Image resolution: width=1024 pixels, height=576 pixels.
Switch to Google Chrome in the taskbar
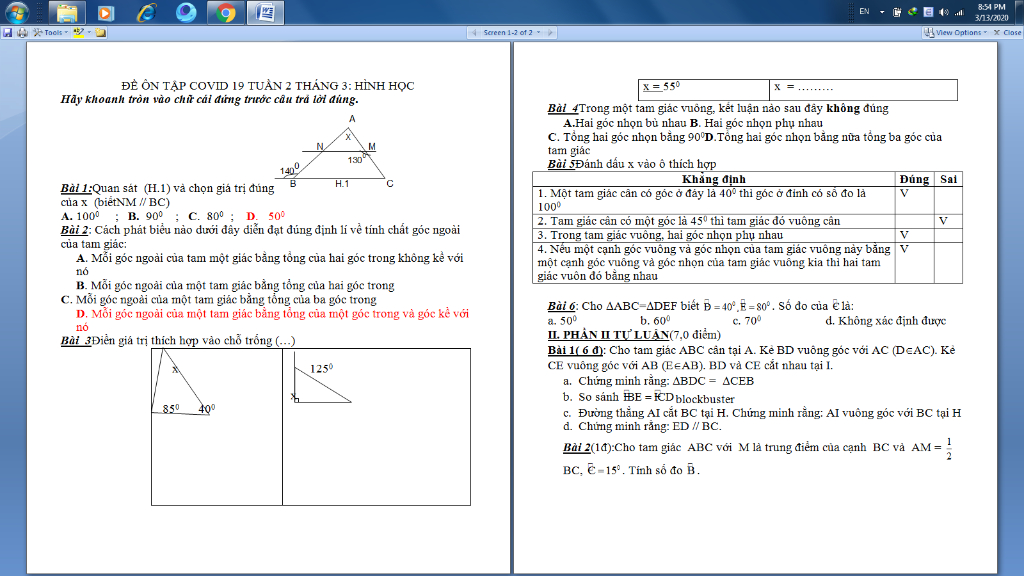click(225, 12)
